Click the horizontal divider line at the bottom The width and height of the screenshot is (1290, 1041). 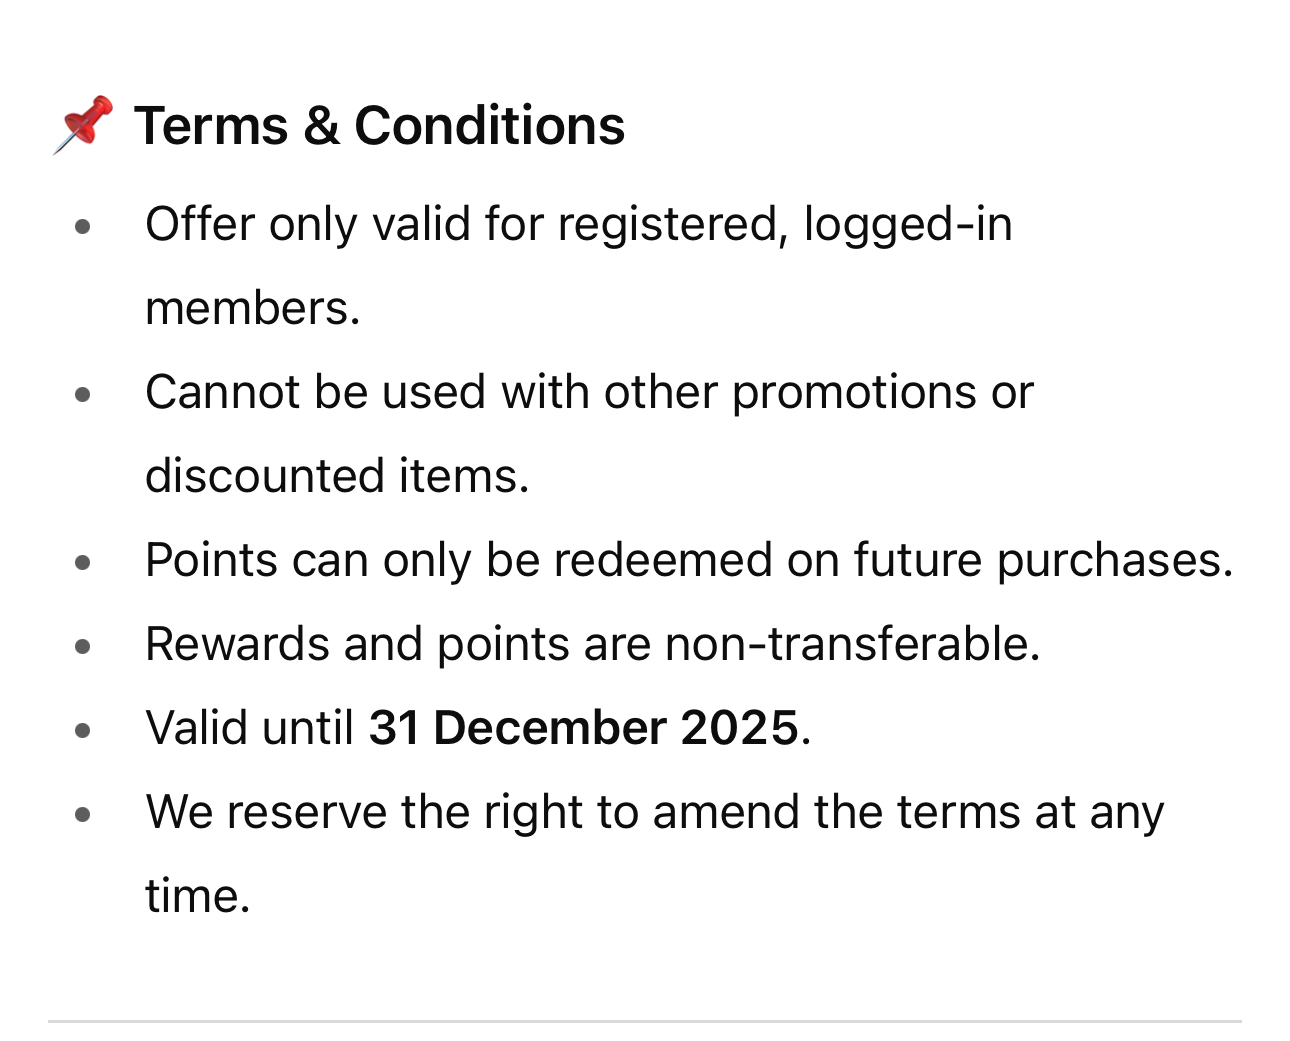[645, 1022]
